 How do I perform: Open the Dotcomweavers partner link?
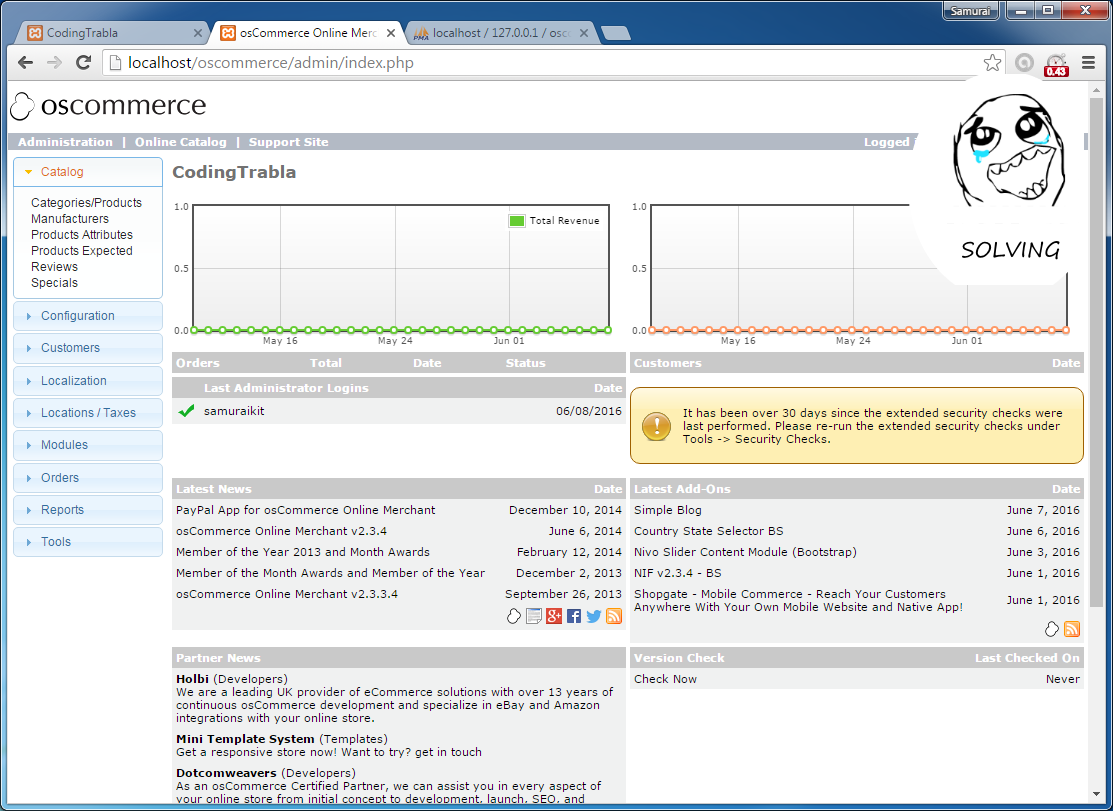click(226, 773)
